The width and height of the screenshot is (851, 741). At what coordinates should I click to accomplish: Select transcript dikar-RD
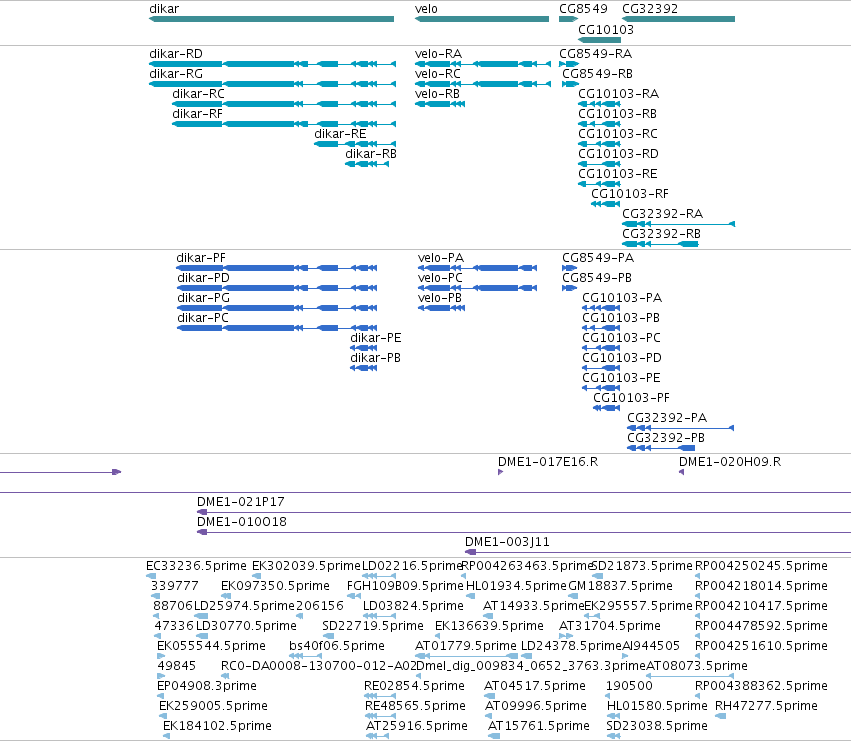(272, 64)
